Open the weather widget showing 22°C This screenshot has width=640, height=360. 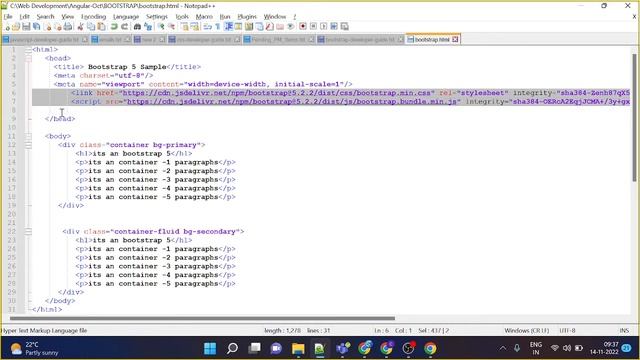[34, 349]
